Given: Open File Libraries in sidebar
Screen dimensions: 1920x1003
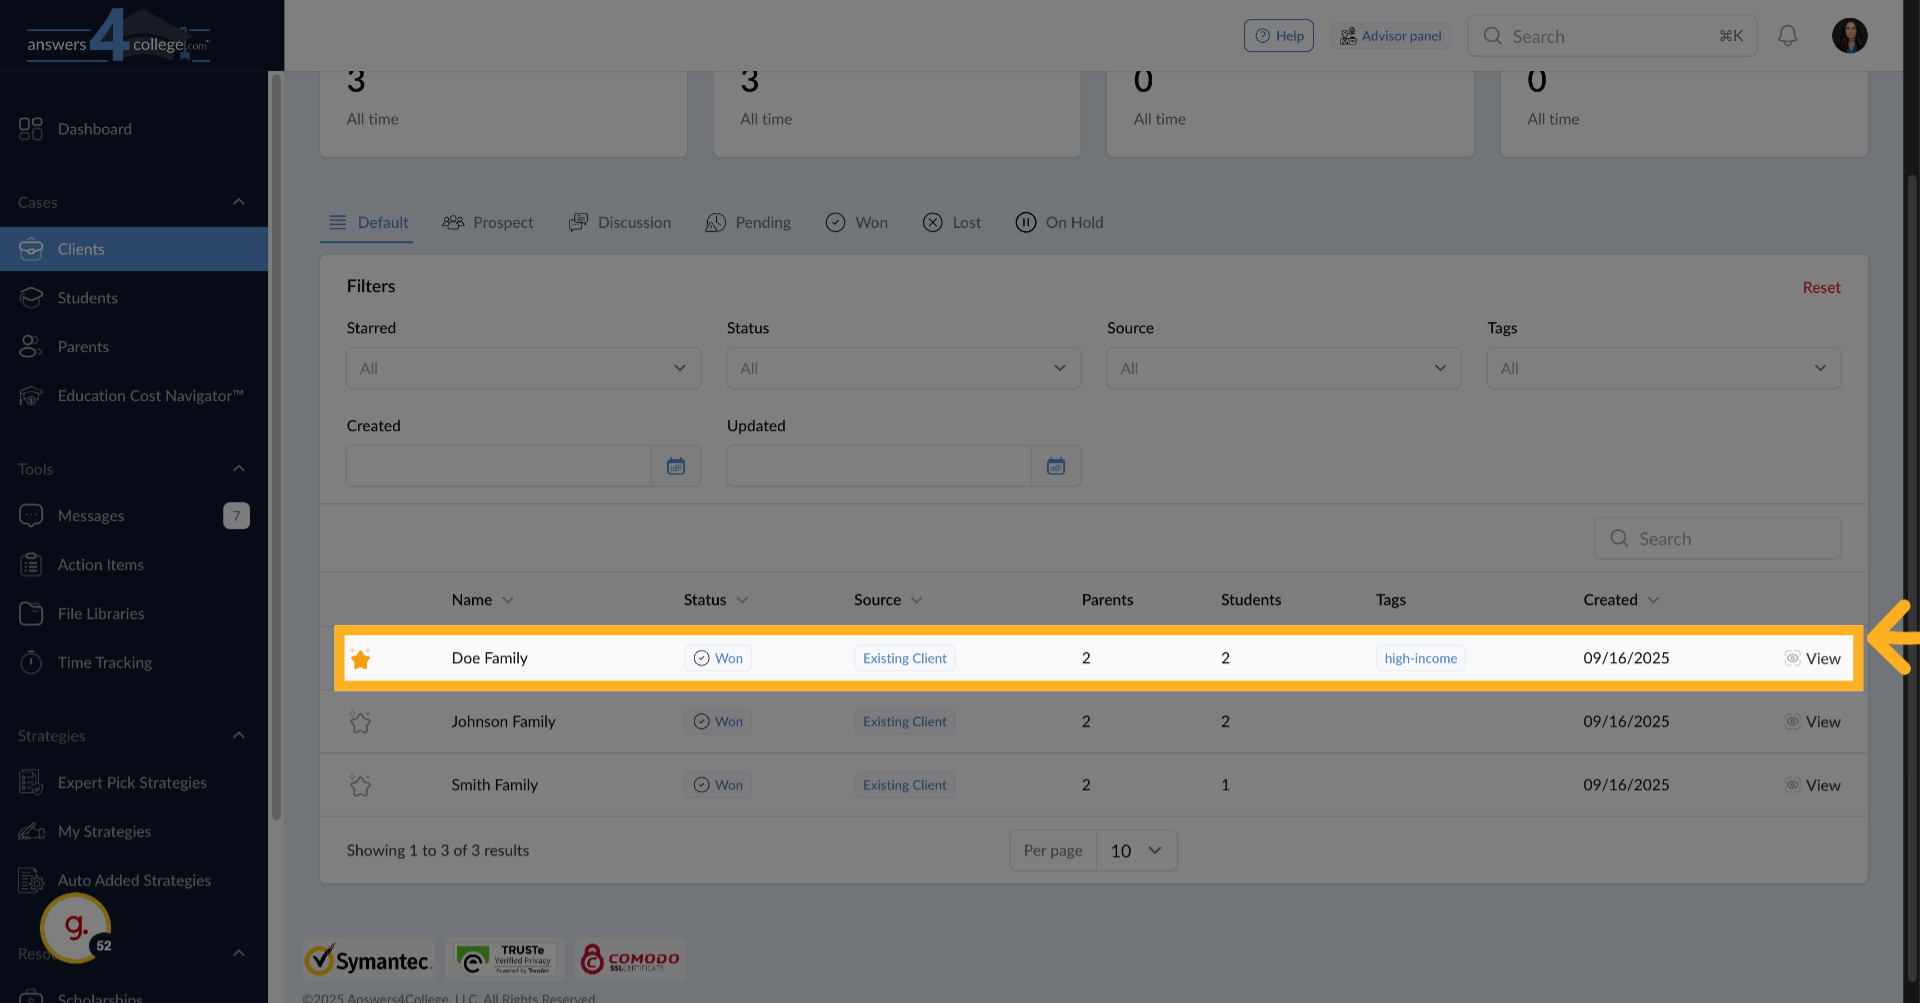Looking at the screenshot, I should [100, 613].
